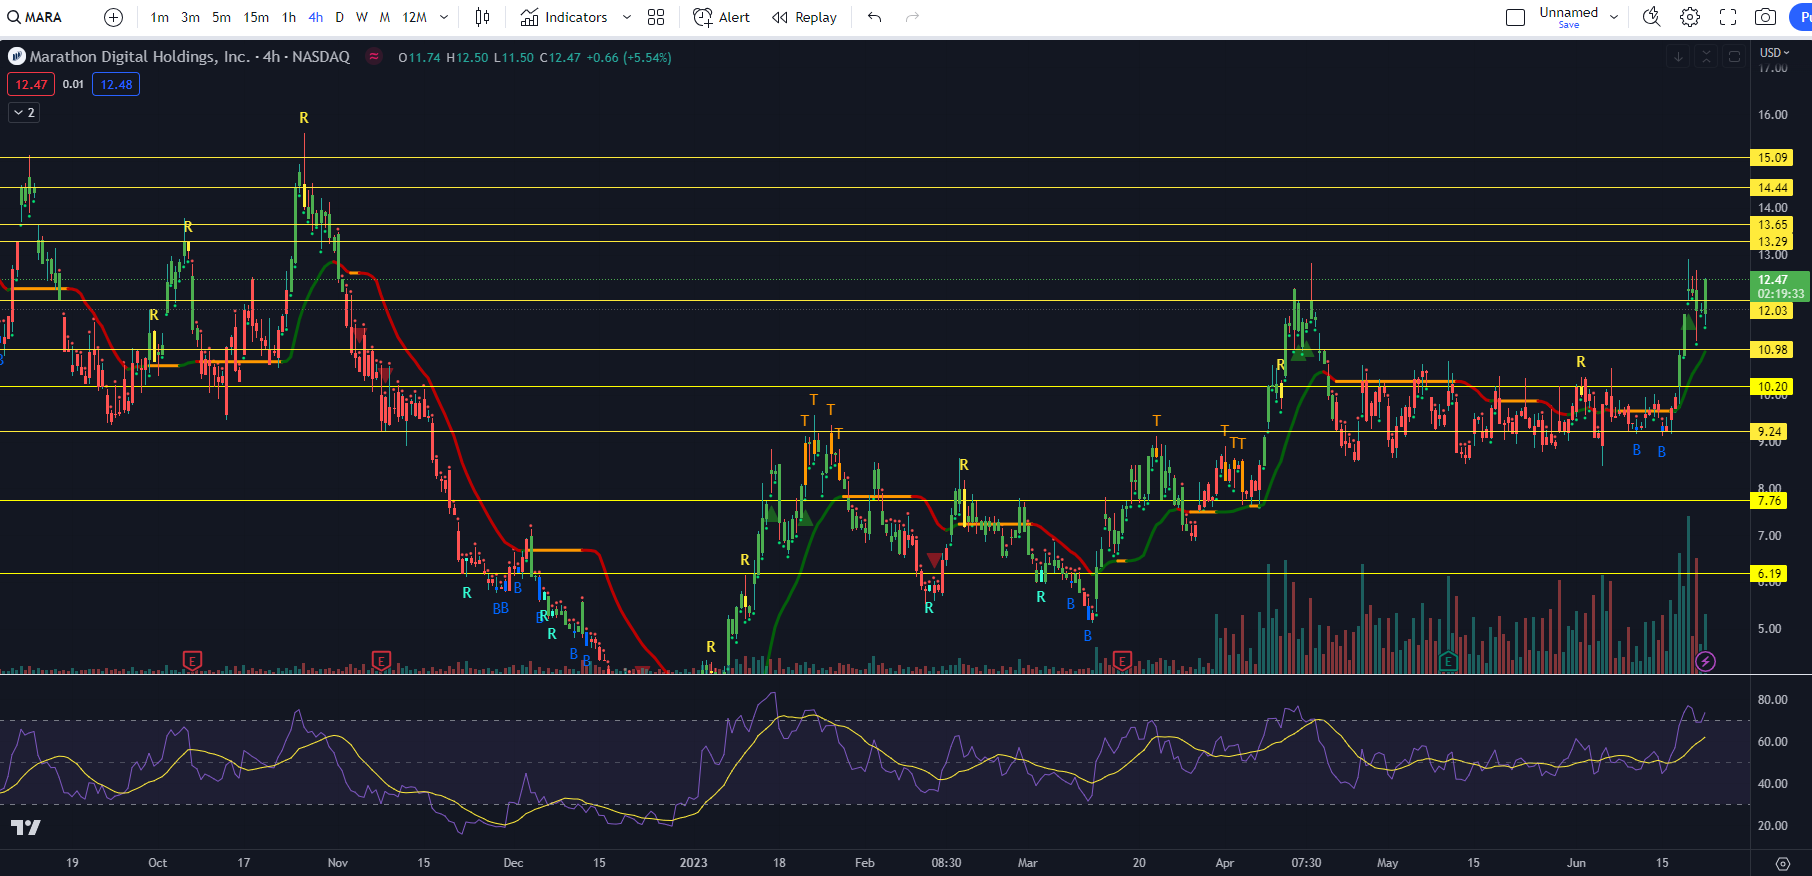Switch to 3m timeframe
Screen dimensions: 1812x876
point(190,17)
